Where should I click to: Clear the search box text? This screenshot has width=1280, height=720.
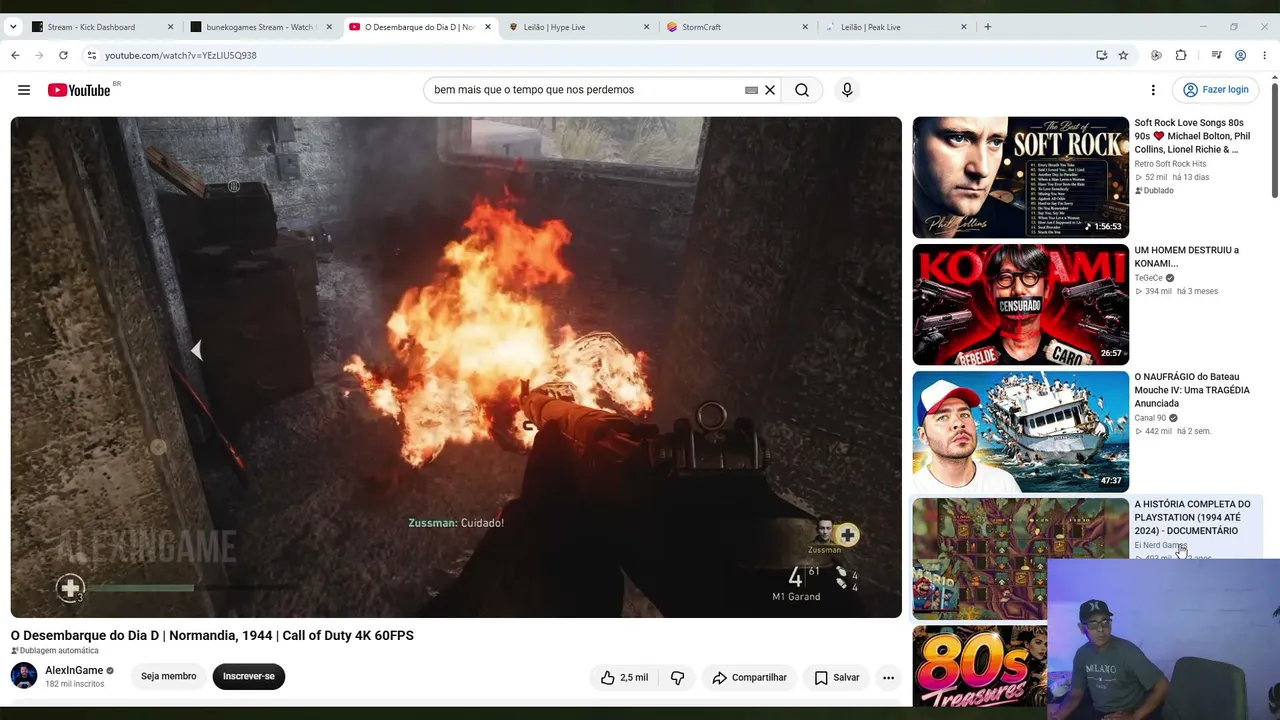770,90
